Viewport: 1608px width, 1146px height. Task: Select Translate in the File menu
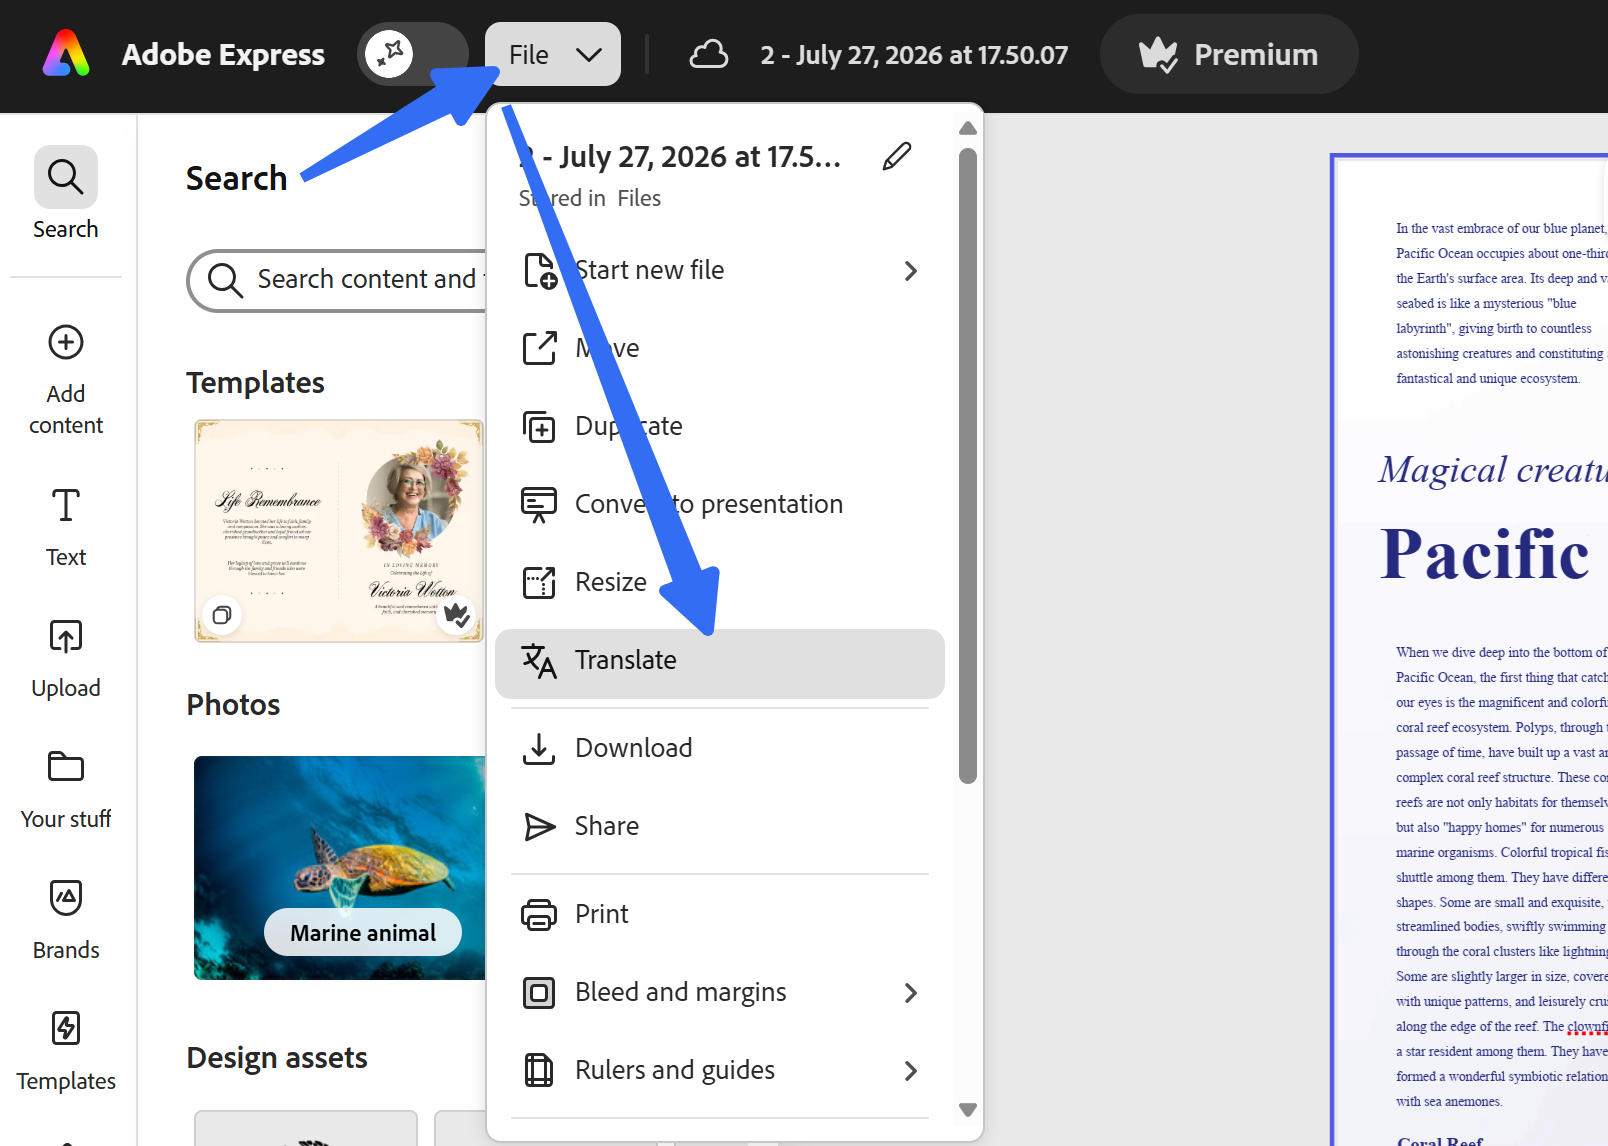click(x=720, y=662)
